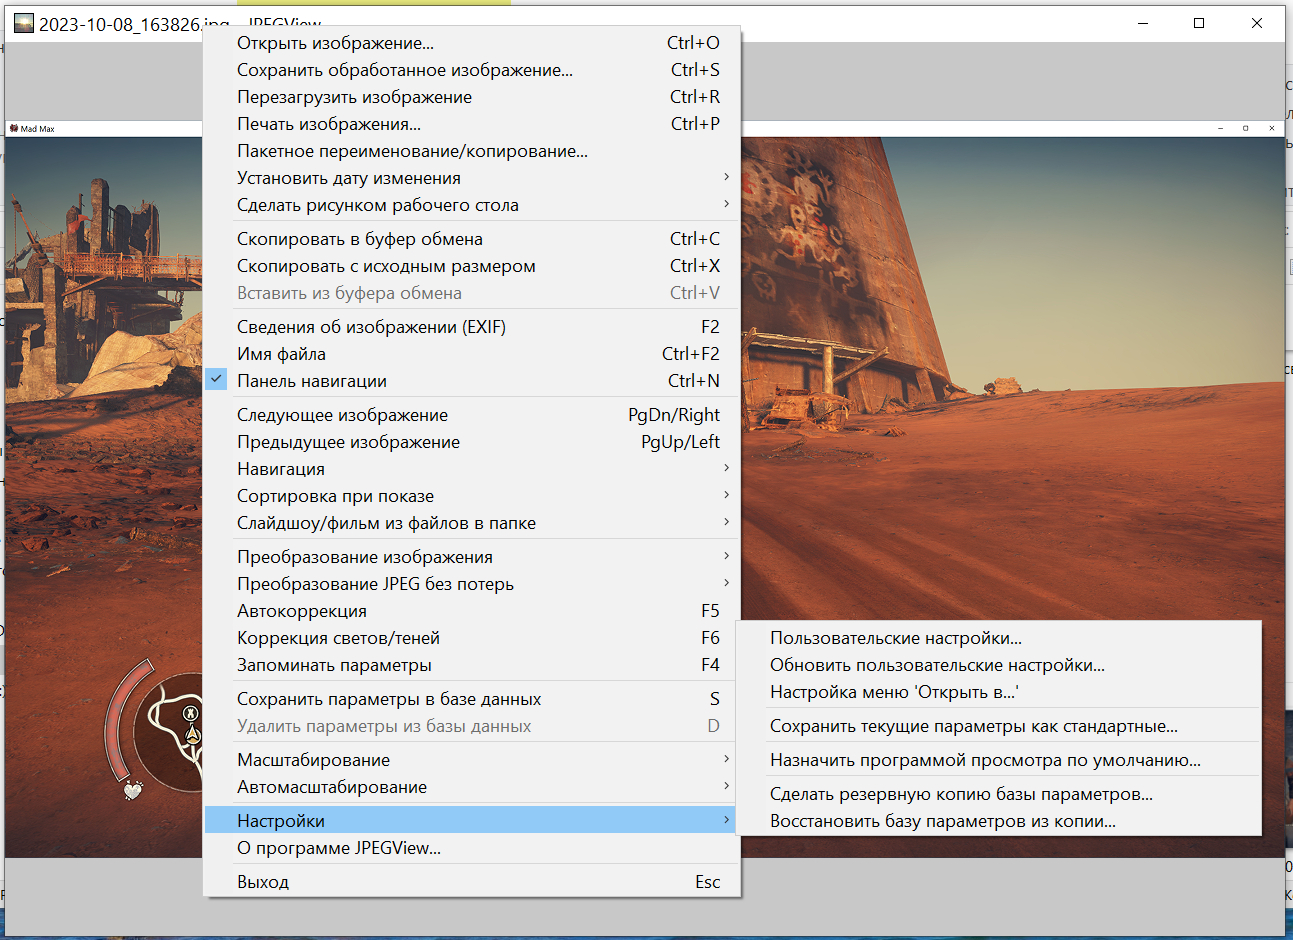Select Назначить программой просмотра по умолчанию...
The height and width of the screenshot is (940, 1293).
(x=999, y=760)
